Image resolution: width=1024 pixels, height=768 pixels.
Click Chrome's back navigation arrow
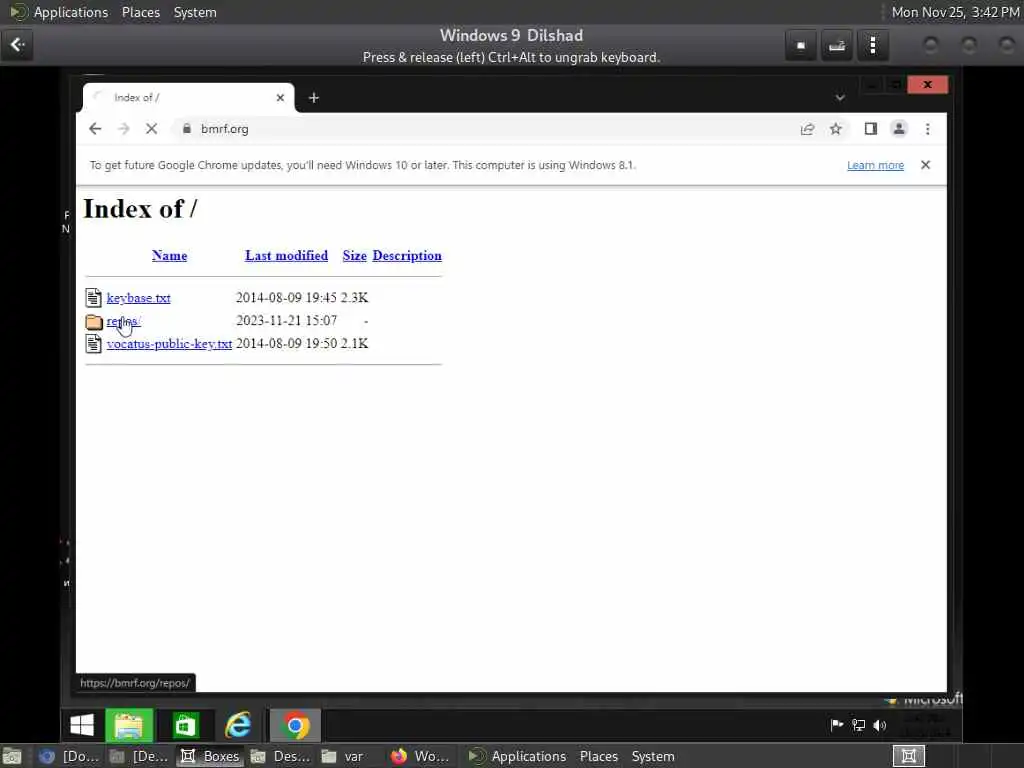[95, 129]
